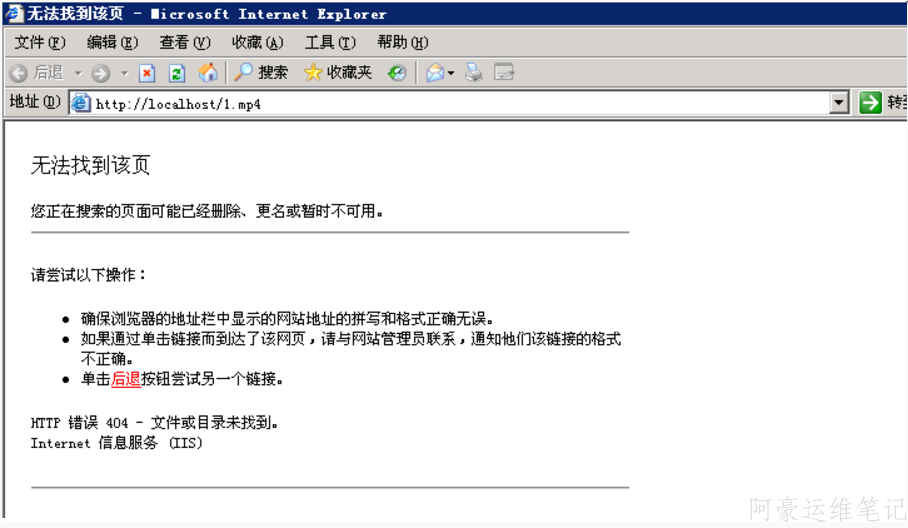
Task: Expand the Back button history dropdown arrow
Action: tap(78, 73)
